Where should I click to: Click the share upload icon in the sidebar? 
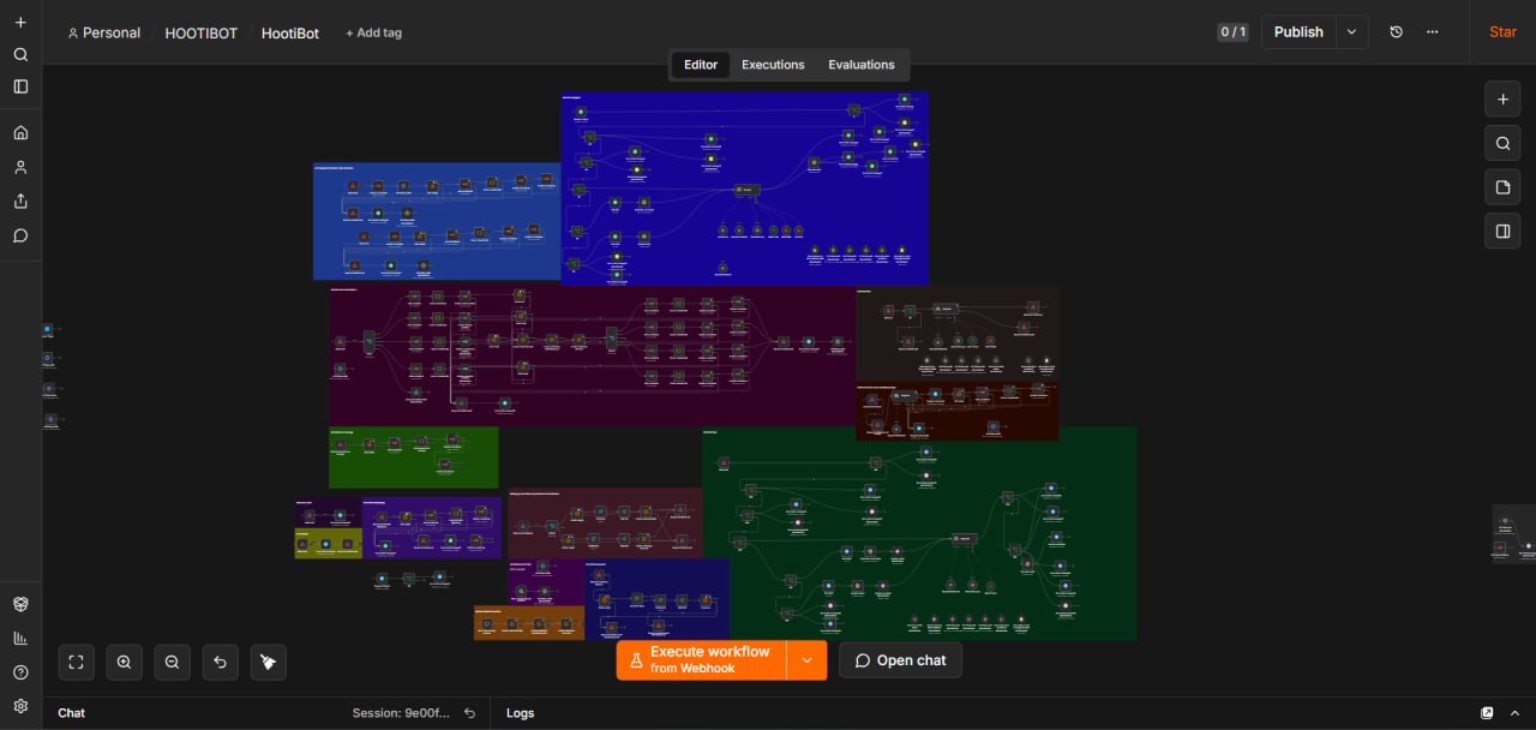pos(20,201)
